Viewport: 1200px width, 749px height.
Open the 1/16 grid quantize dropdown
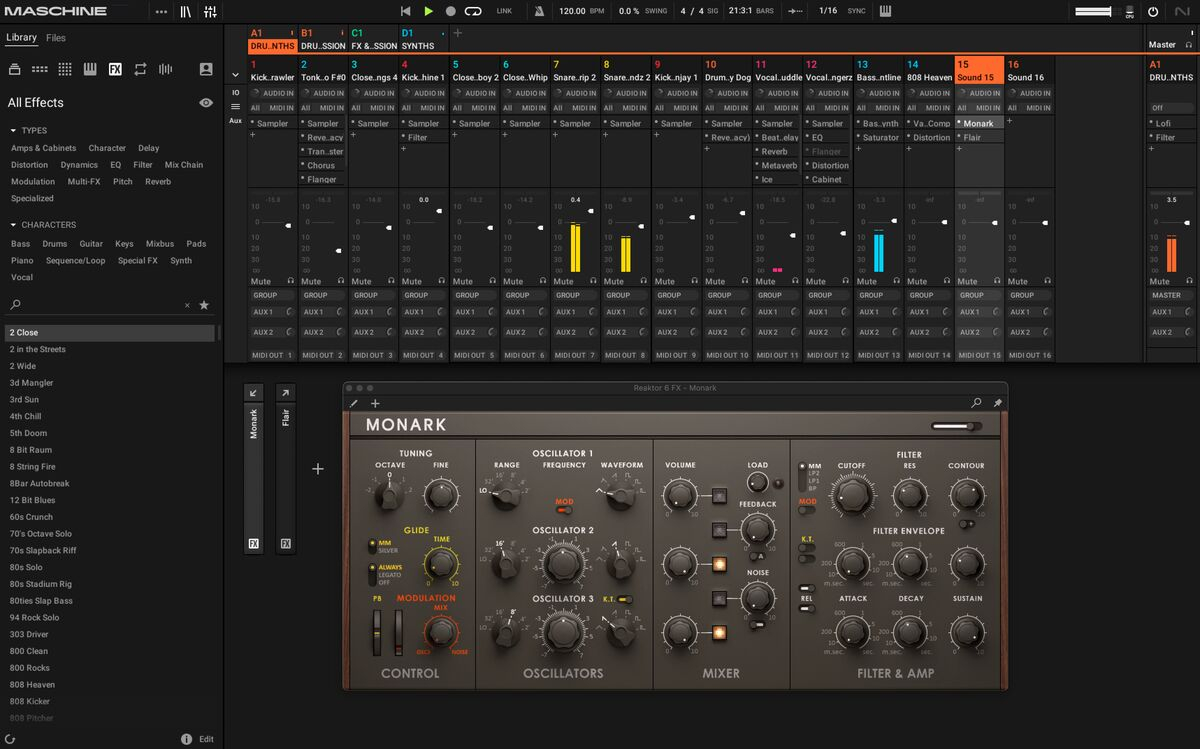(x=828, y=11)
